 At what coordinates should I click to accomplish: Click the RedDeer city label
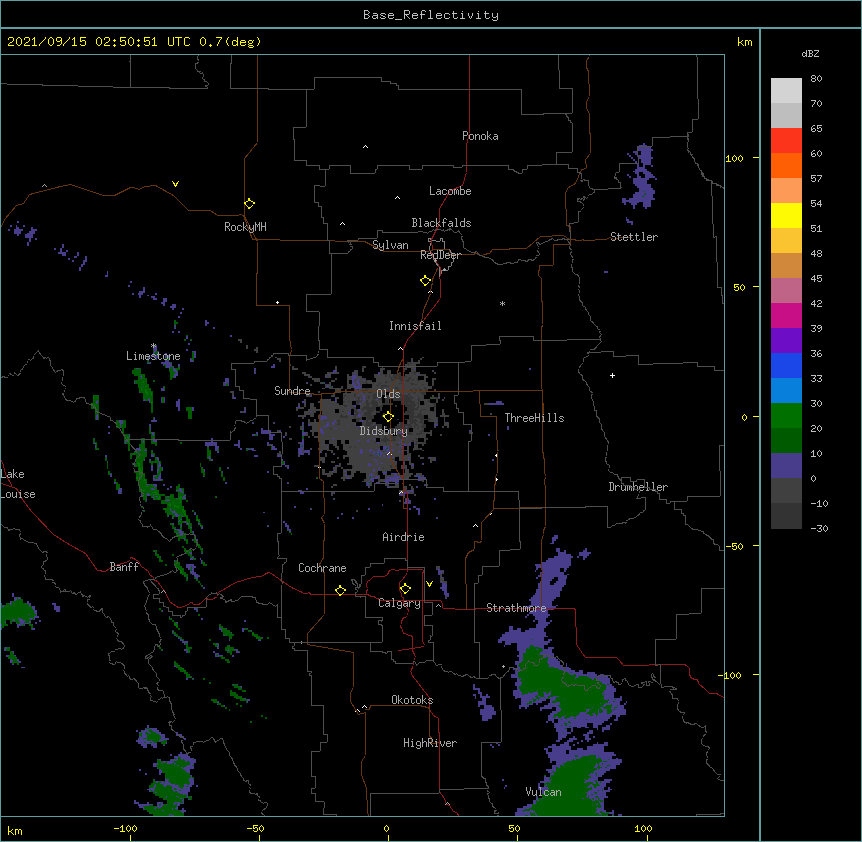440,255
